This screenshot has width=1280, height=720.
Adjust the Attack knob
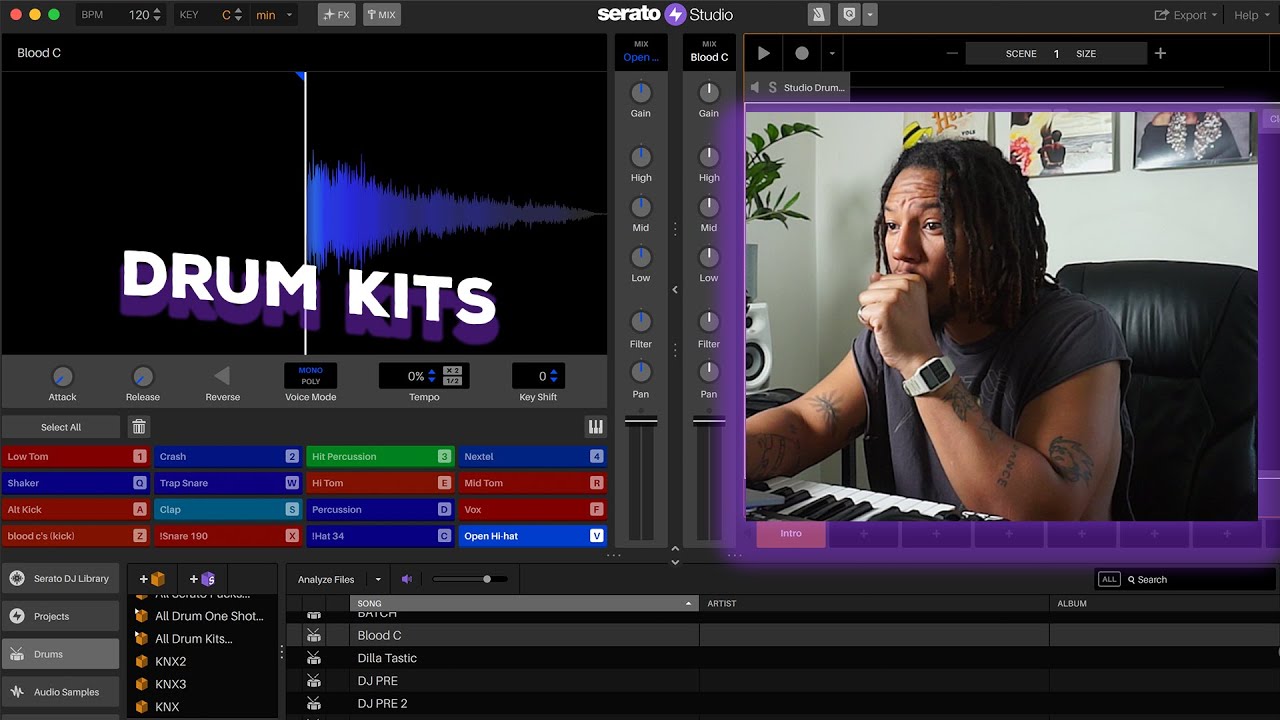pos(62,377)
